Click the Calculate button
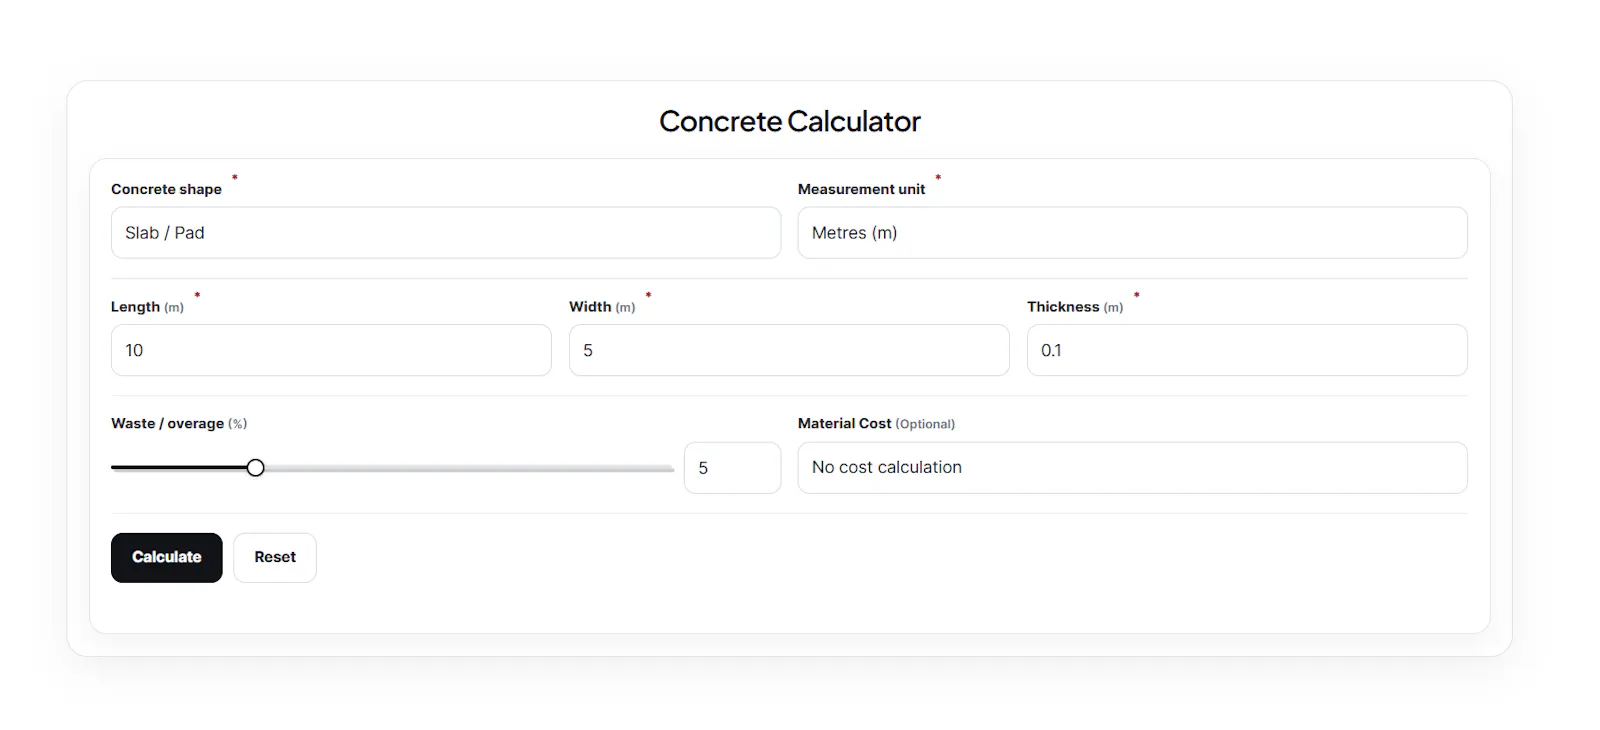Viewport: 1600px width, 730px height. point(167,558)
